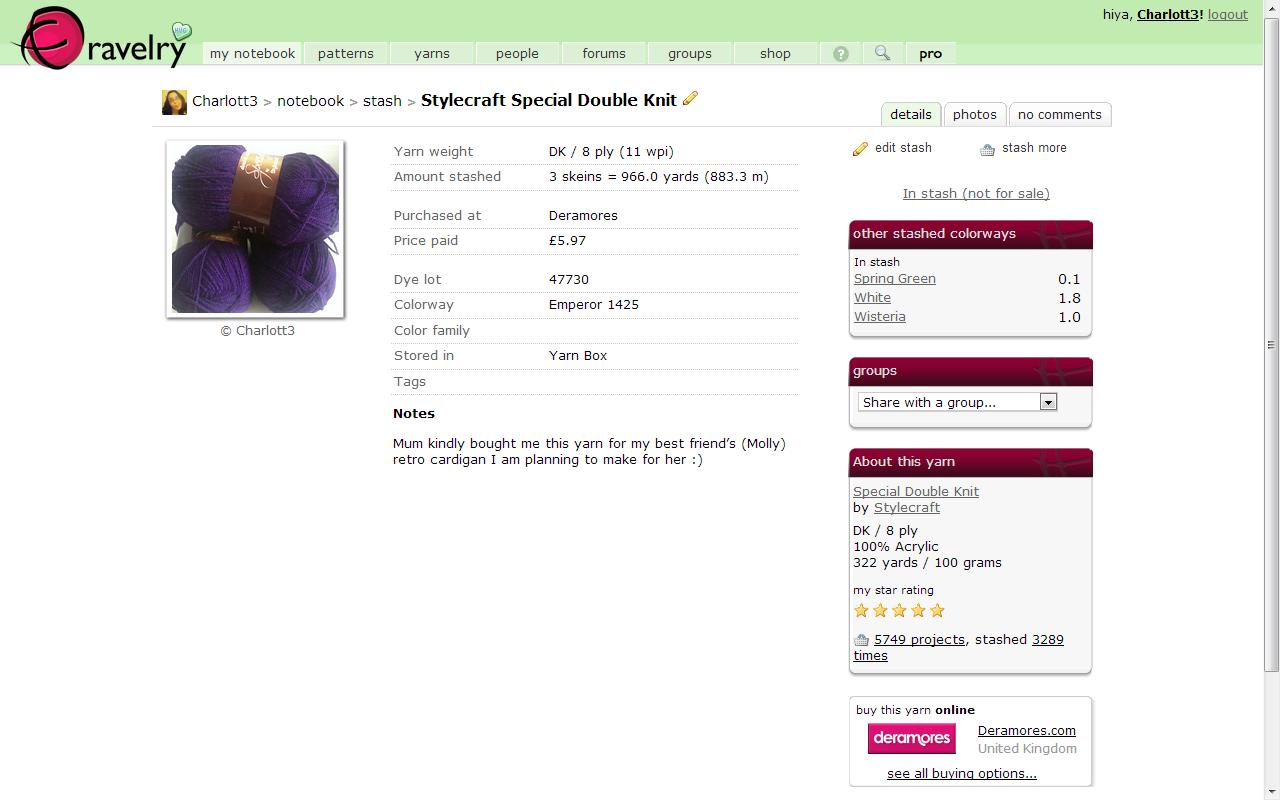Follow see all buying options link
Image resolution: width=1280 pixels, height=800 pixels.
click(962, 773)
